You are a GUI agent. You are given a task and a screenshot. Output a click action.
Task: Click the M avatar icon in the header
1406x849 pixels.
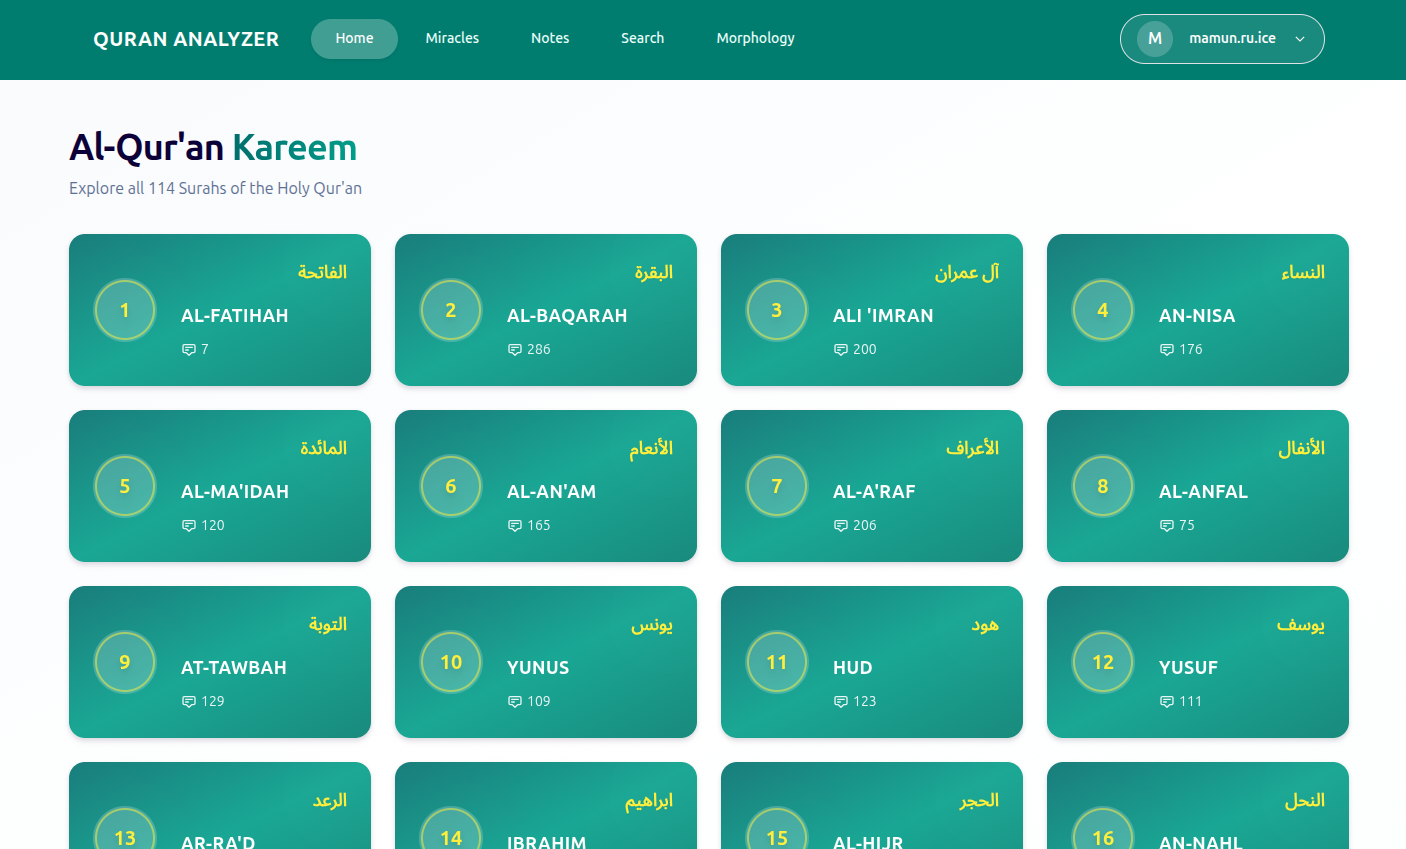(1154, 38)
